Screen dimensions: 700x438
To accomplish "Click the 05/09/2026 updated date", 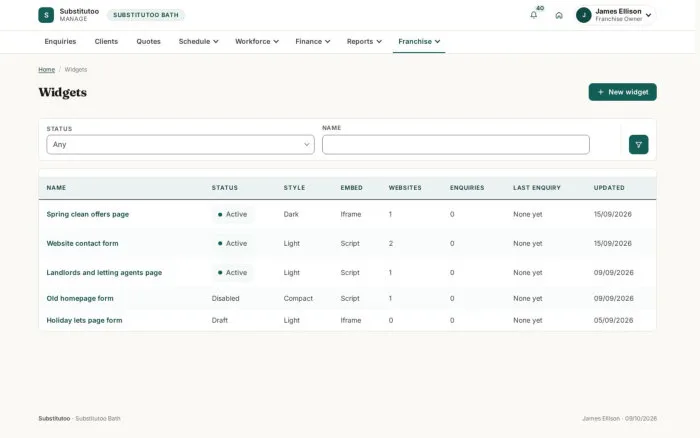I will [x=613, y=320].
